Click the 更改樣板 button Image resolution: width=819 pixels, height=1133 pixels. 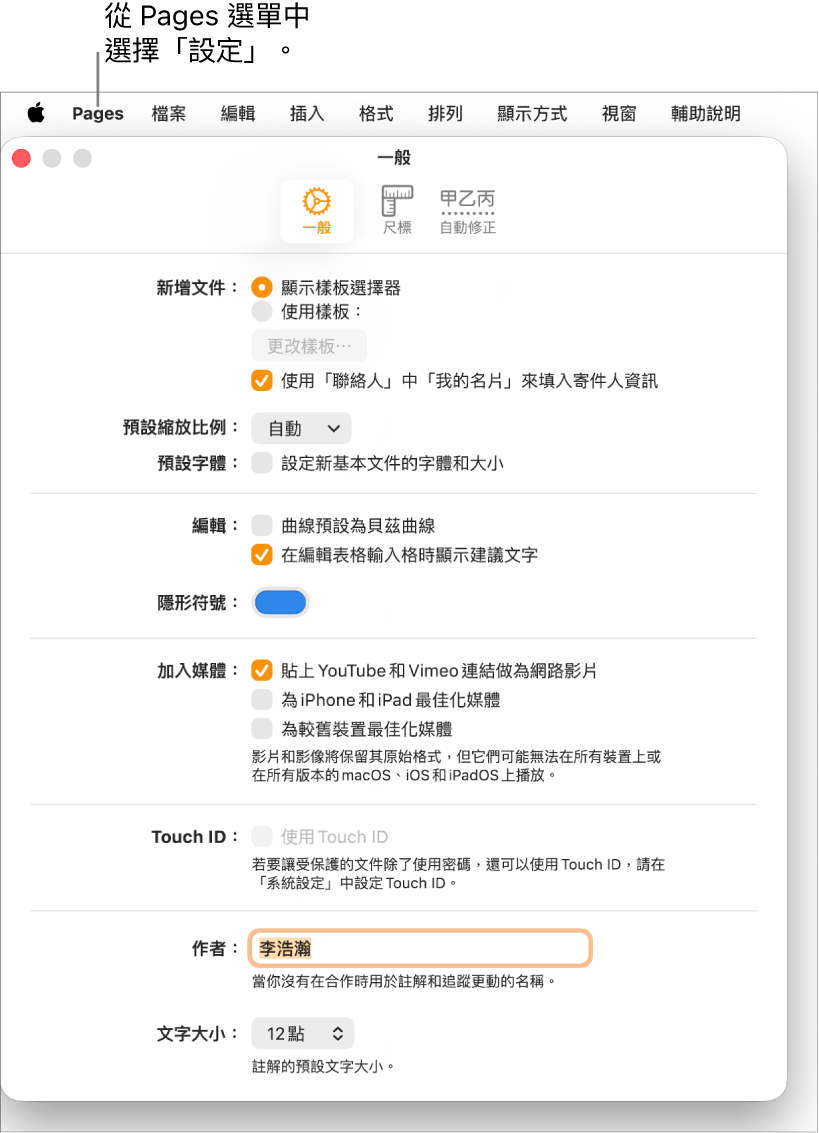click(x=308, y=346)
